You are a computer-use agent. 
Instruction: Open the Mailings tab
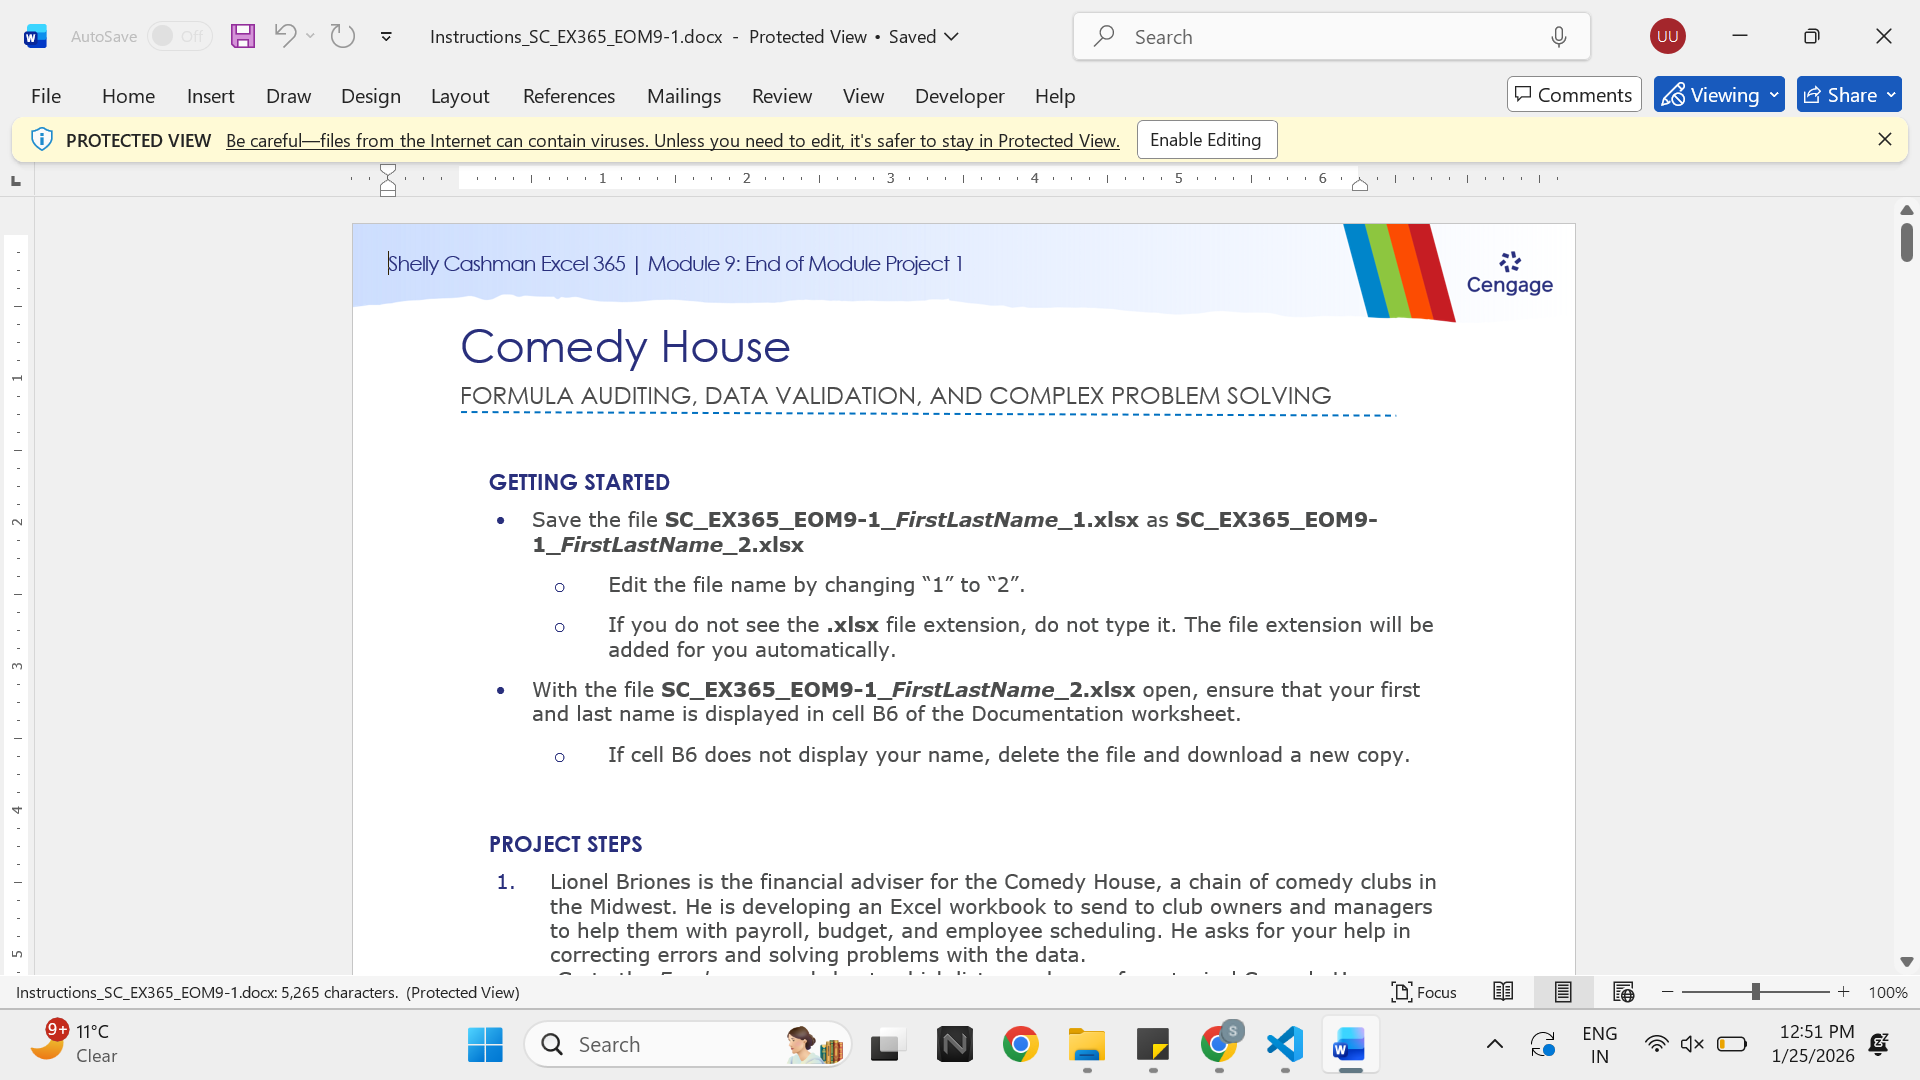pos(684,96)
